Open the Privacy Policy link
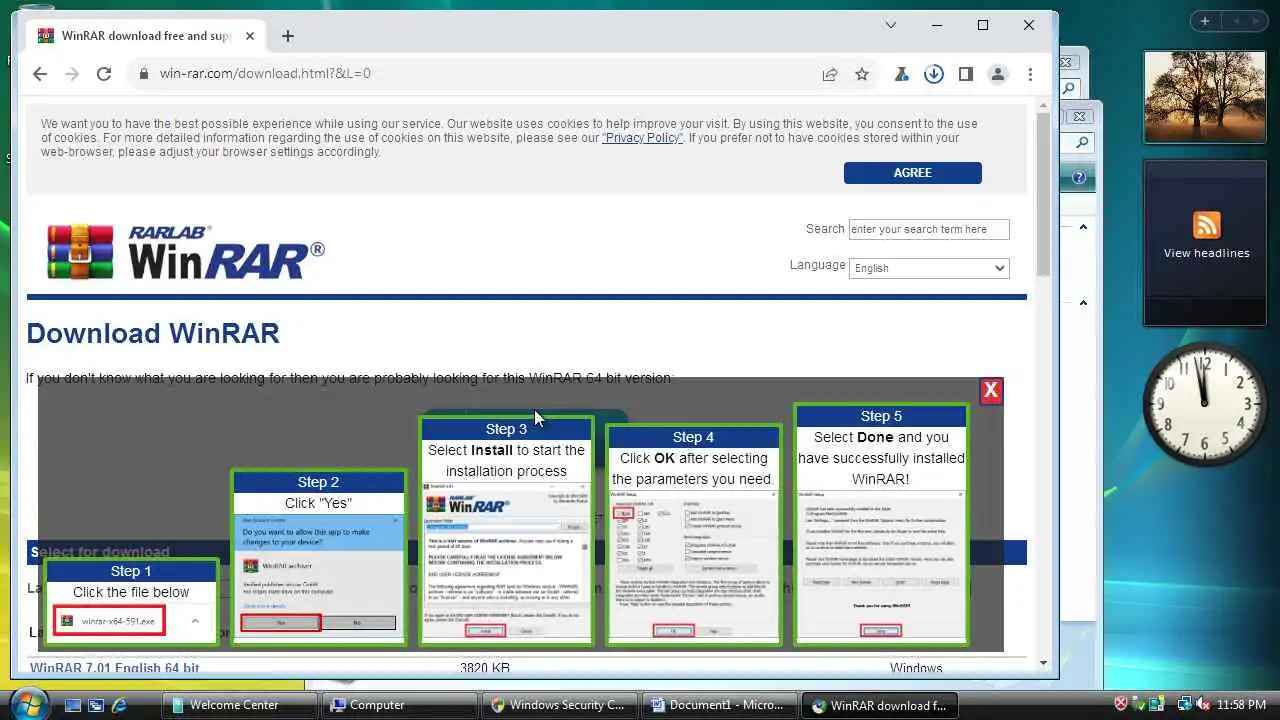The width and height of the screenshot is (1280, 720). pyautogui.click(x=643, y=138)
